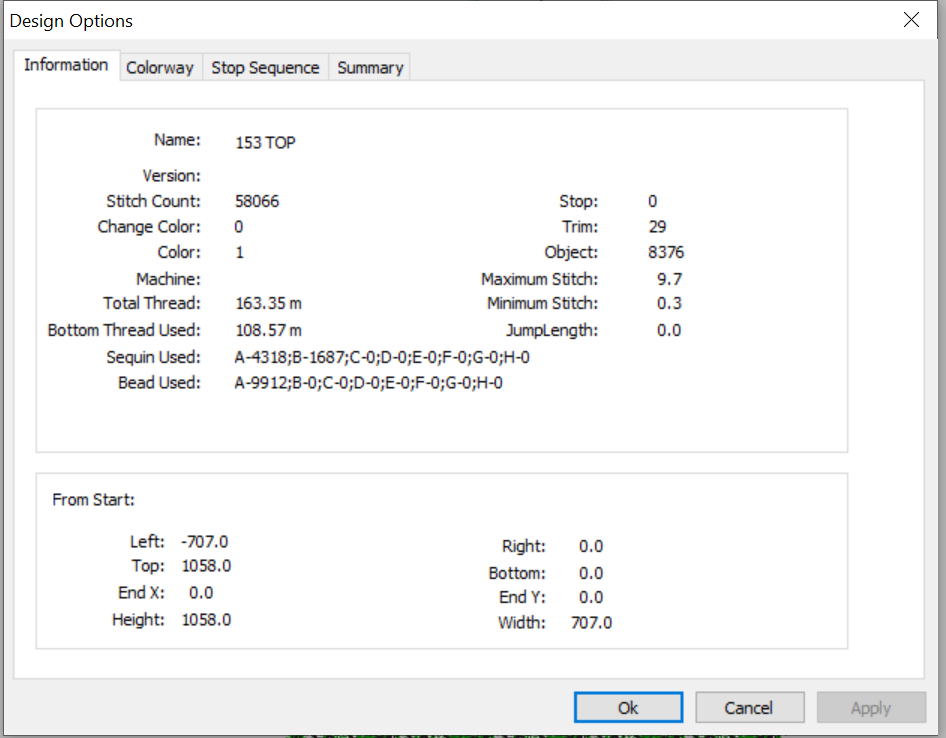Click the Left value -707.0
Screen dimensions: 946x738
pyautogui.click(x=205, y=541)
